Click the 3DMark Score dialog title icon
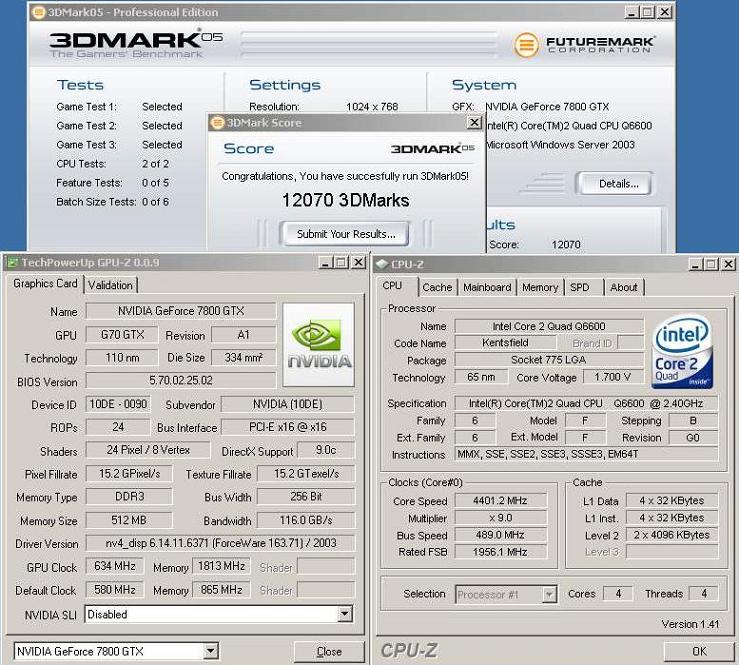The width and height of the screenshot is (739, 665). point(217,123)
